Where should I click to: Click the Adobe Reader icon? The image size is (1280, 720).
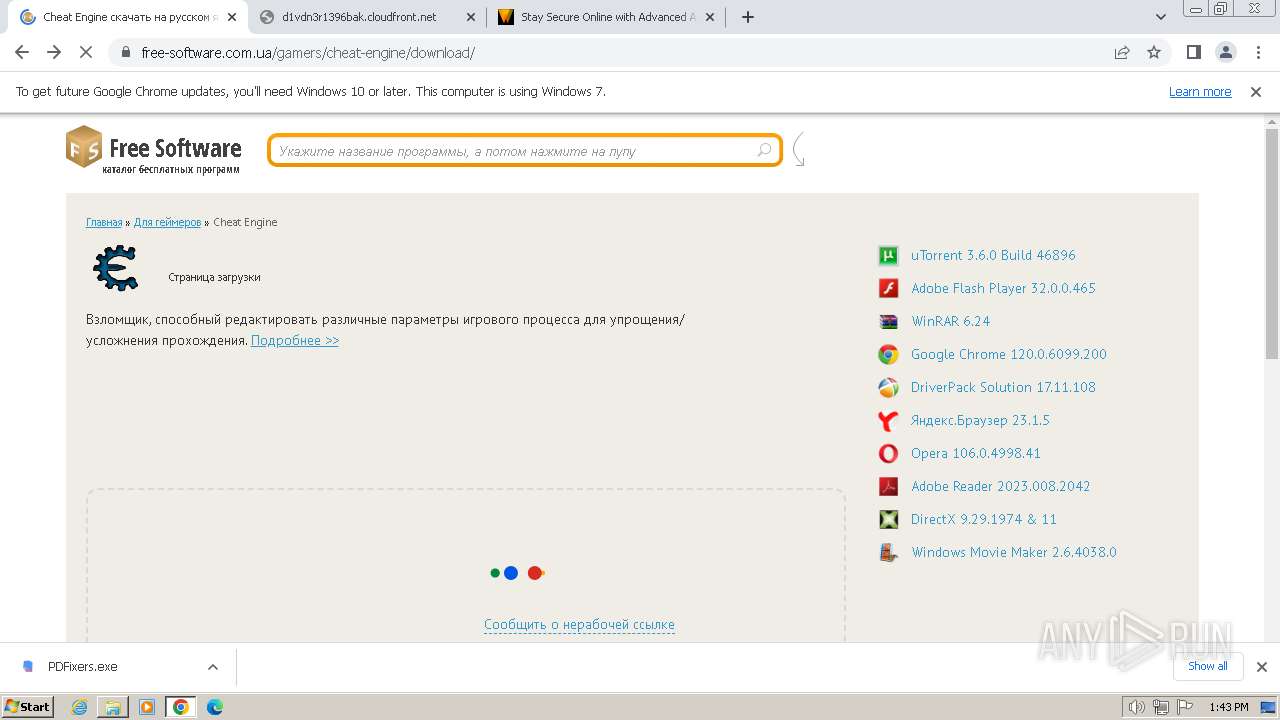click(x=888, y=486)
